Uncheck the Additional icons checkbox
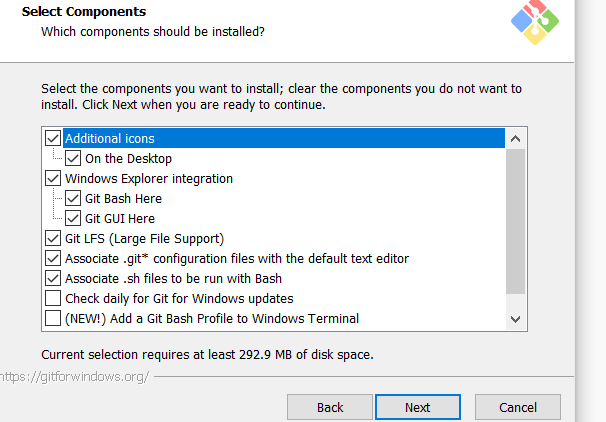This screenshot has height=422, width=606. pos(53,138)
